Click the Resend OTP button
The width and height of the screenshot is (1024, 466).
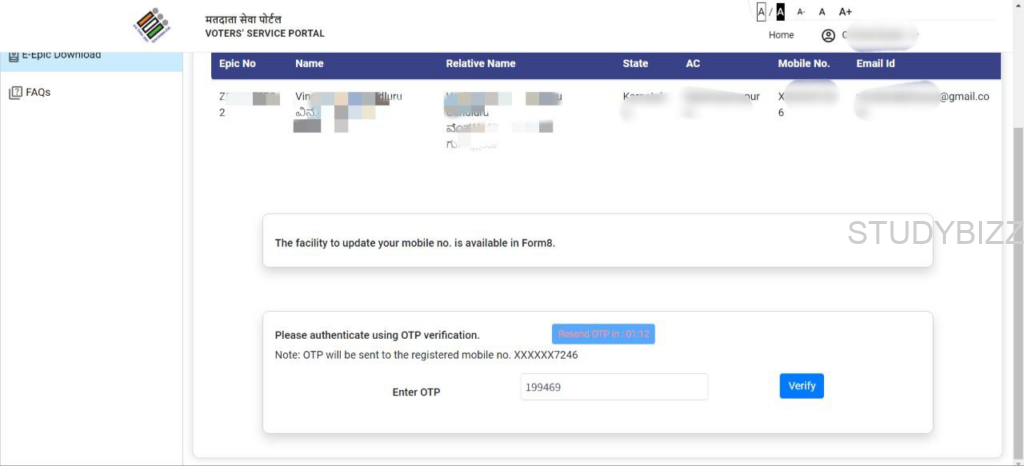603,334
